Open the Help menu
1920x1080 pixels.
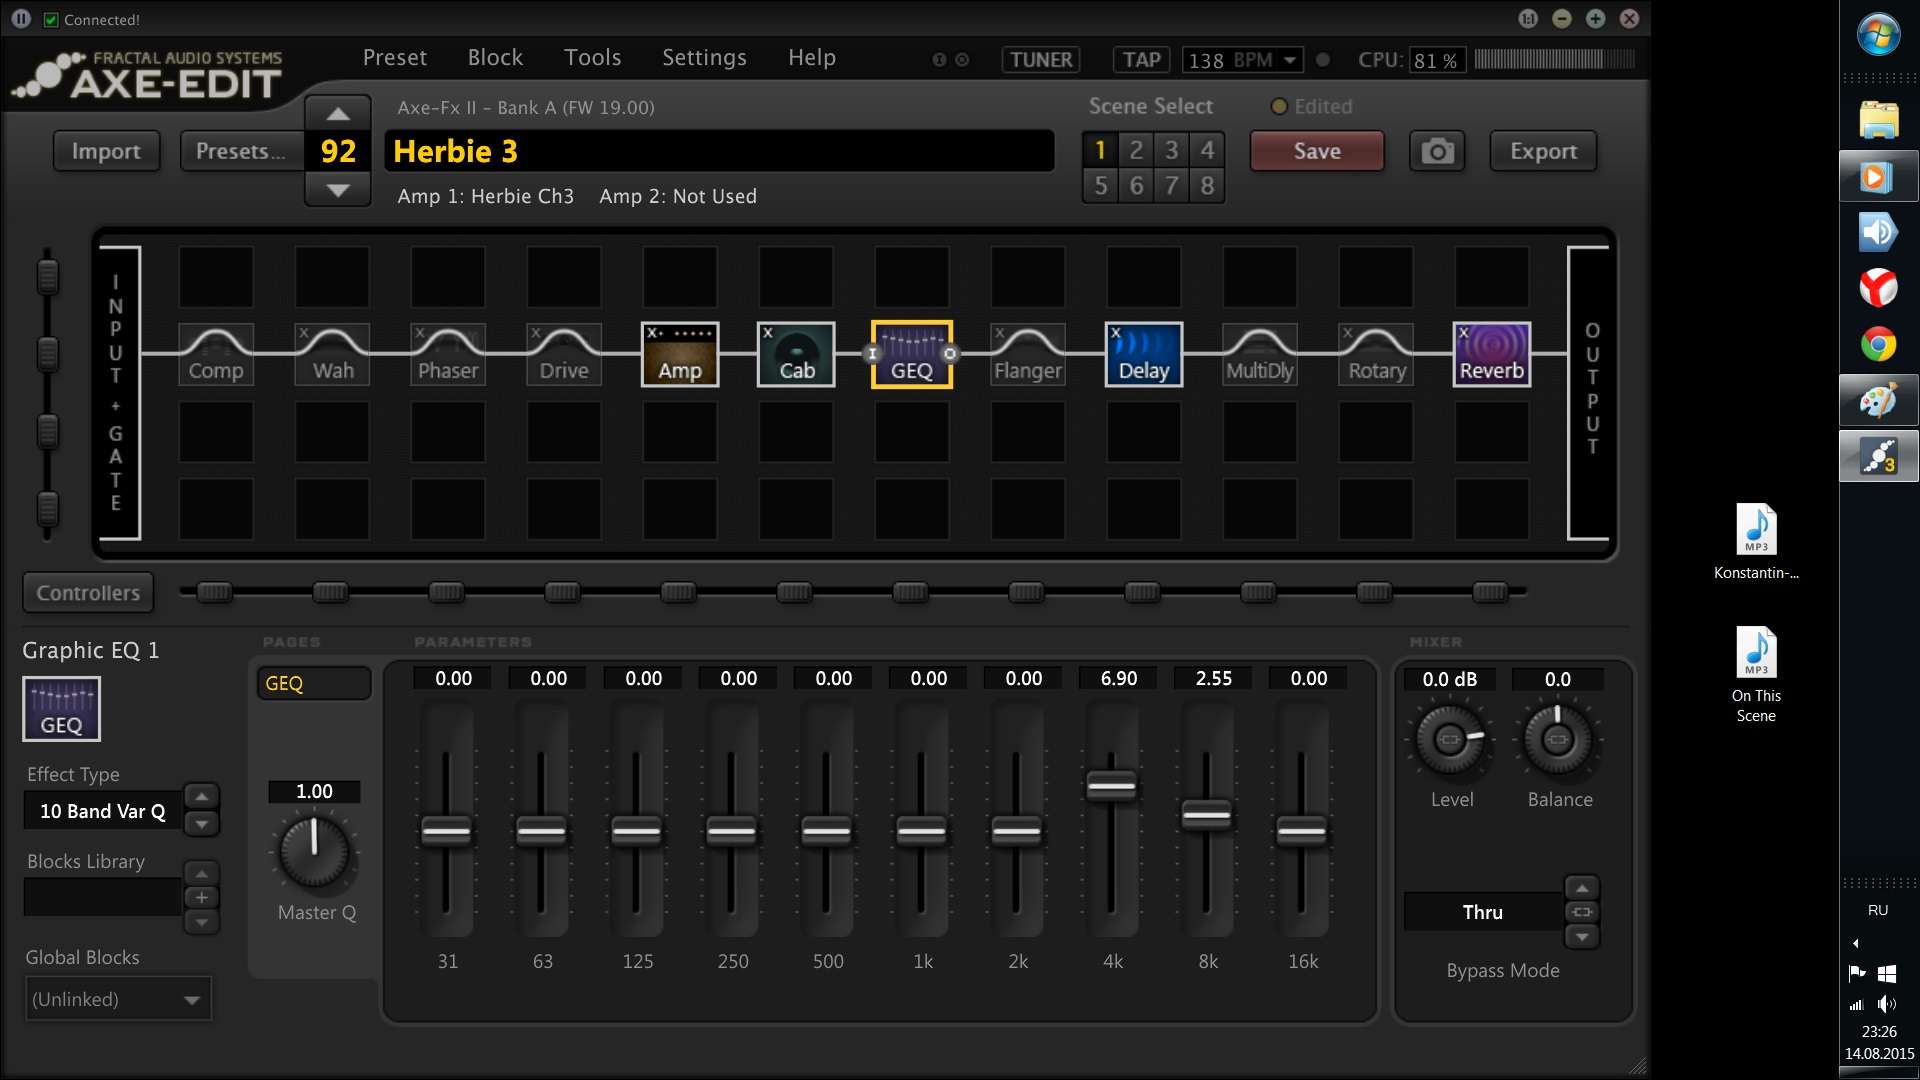(x=812, y=58)
